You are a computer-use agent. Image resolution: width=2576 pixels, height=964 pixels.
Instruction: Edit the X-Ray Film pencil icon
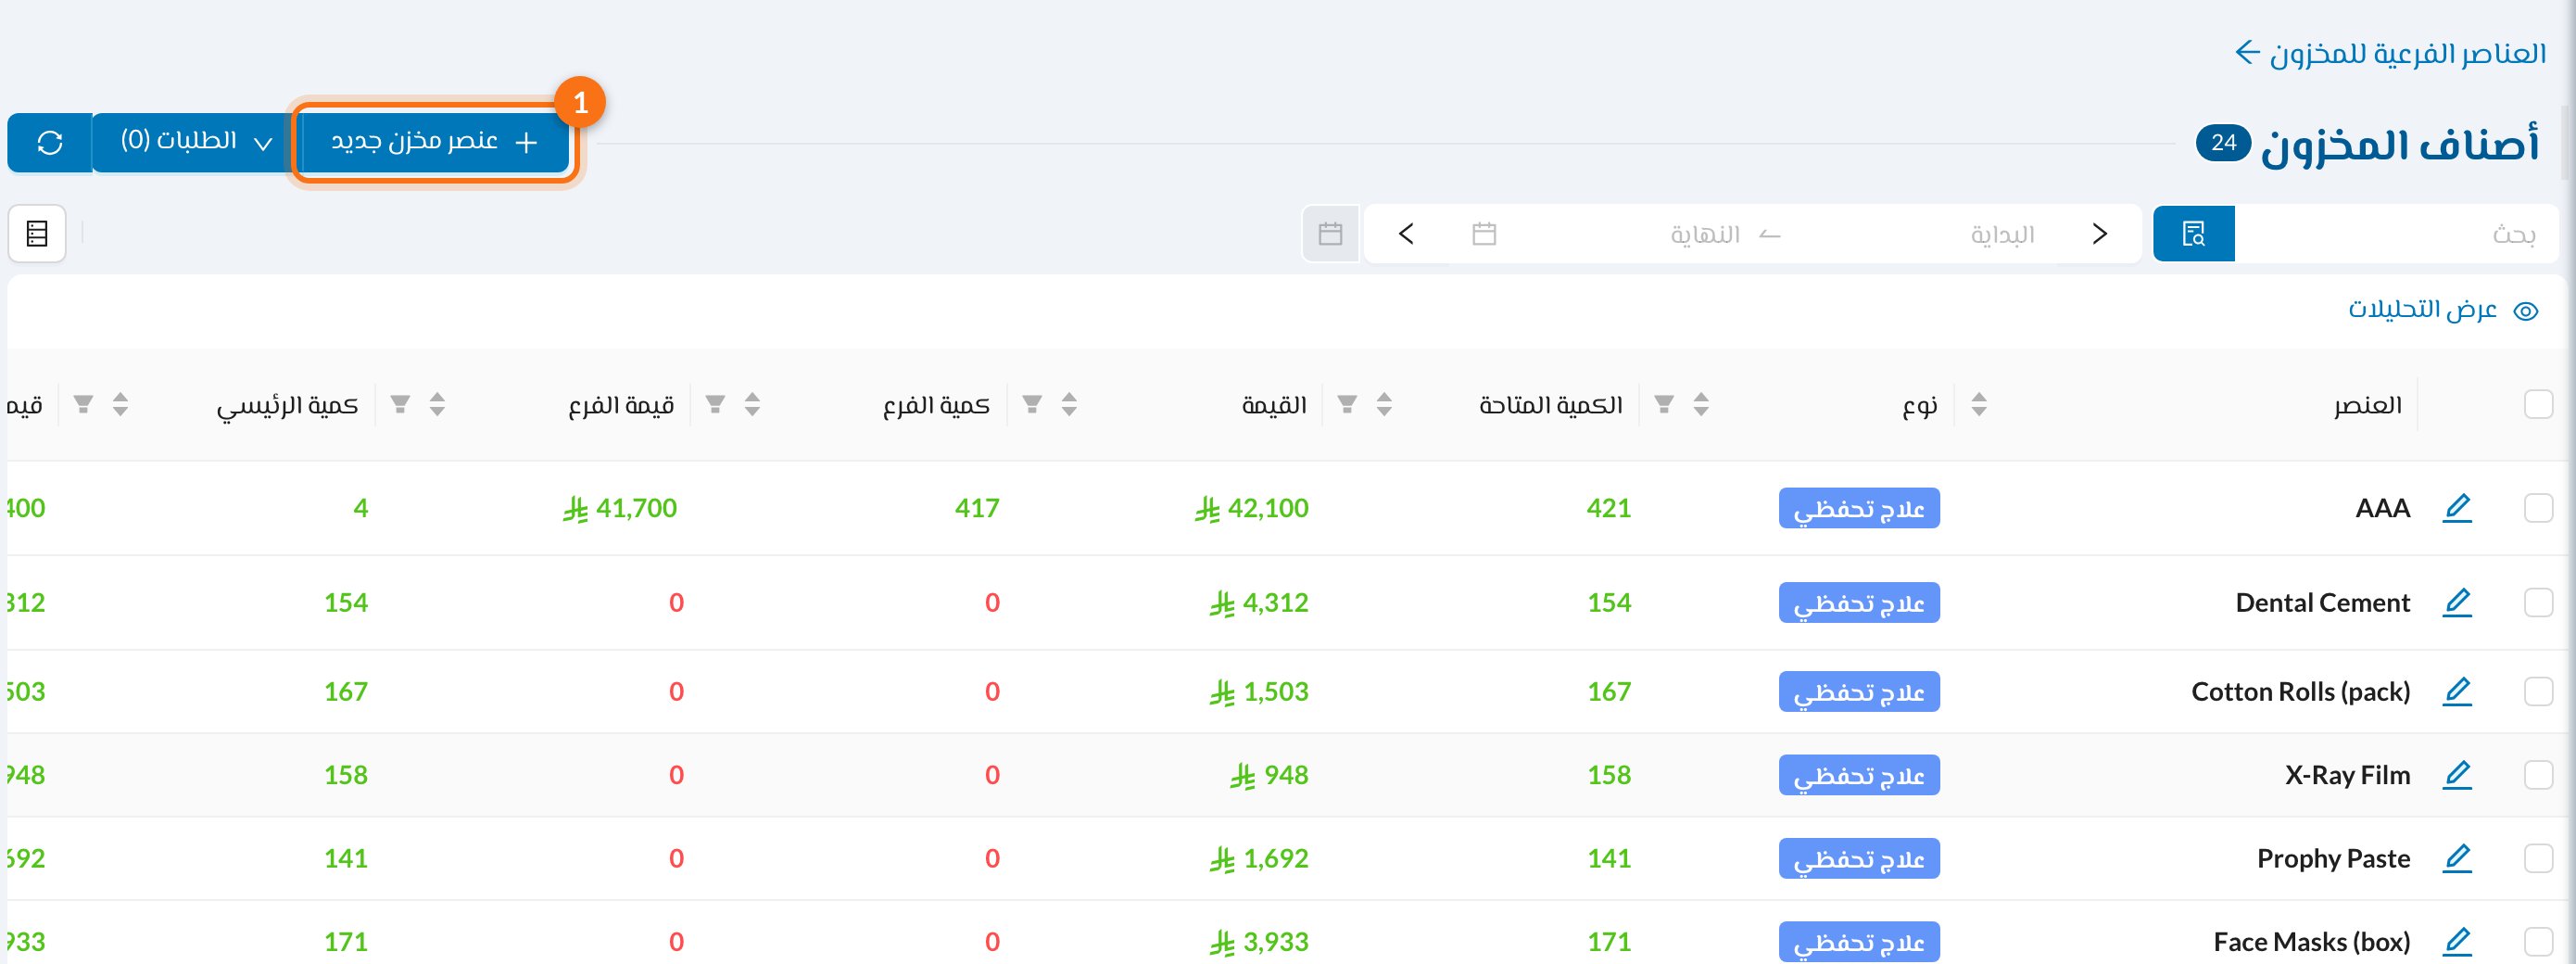(2457, 775)
